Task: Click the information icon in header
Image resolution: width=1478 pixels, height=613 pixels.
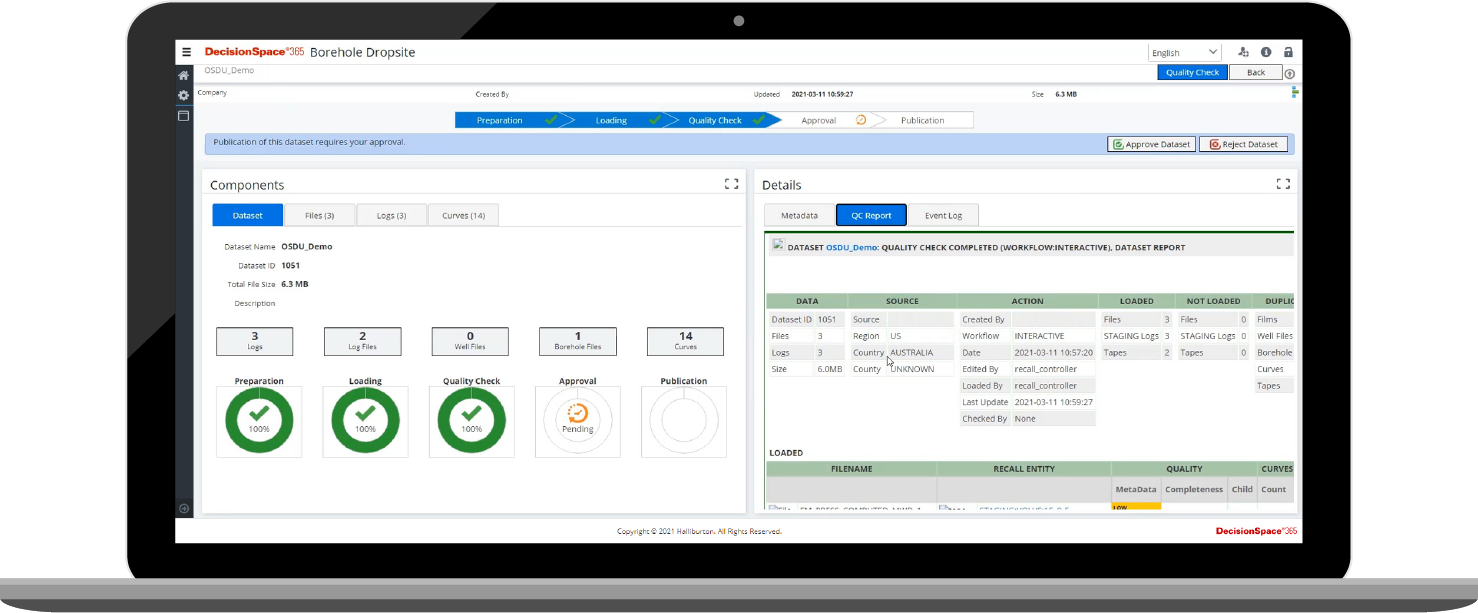Action: point(1266,52)
